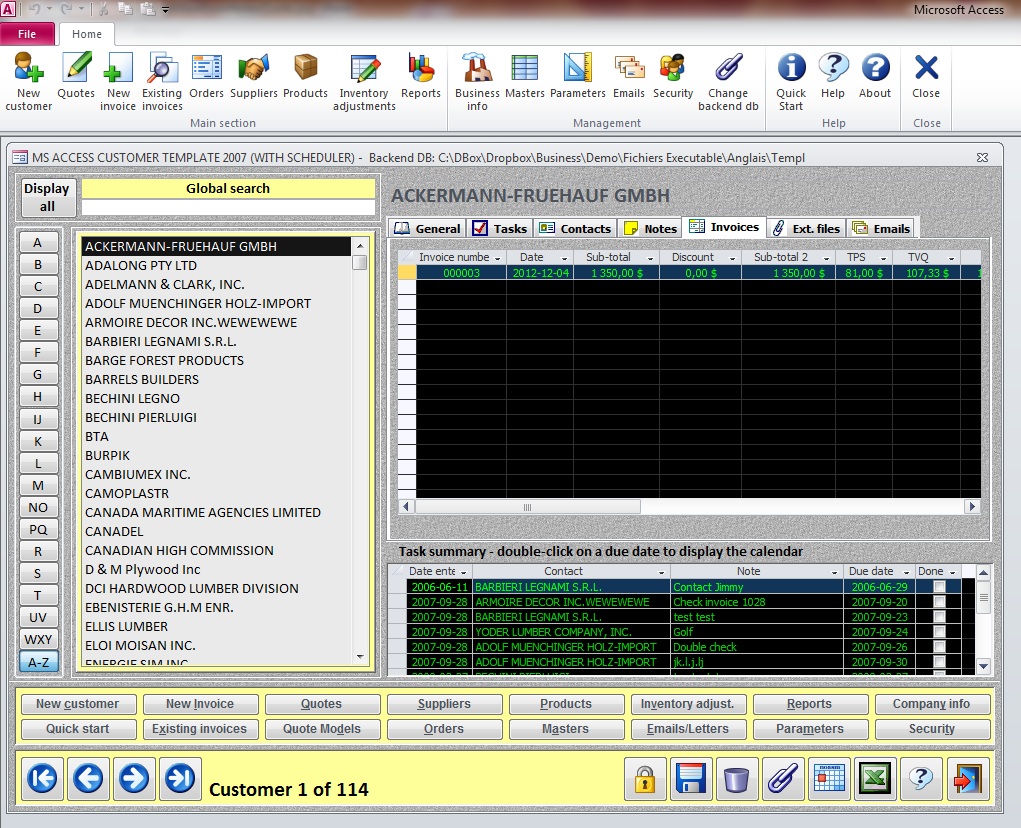Expand the Discount column dropdown arrow

[731, 258]
